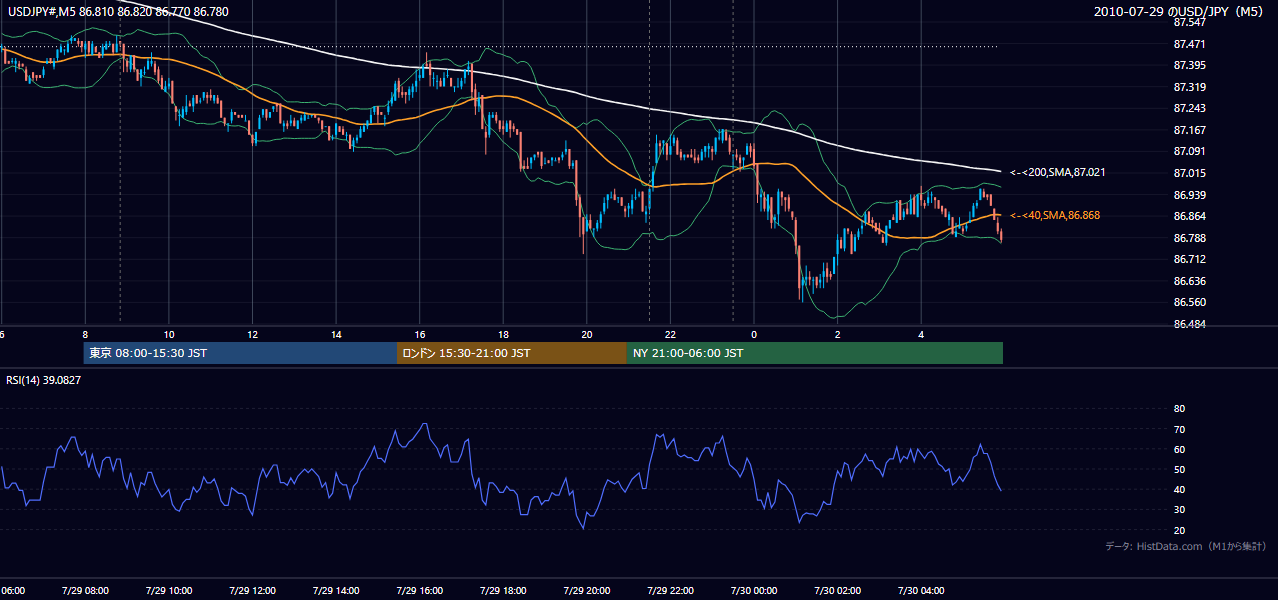Click hour 12 label under price chart
The width and height of the screenshot is (1278, 600).
tap(253, 335)
